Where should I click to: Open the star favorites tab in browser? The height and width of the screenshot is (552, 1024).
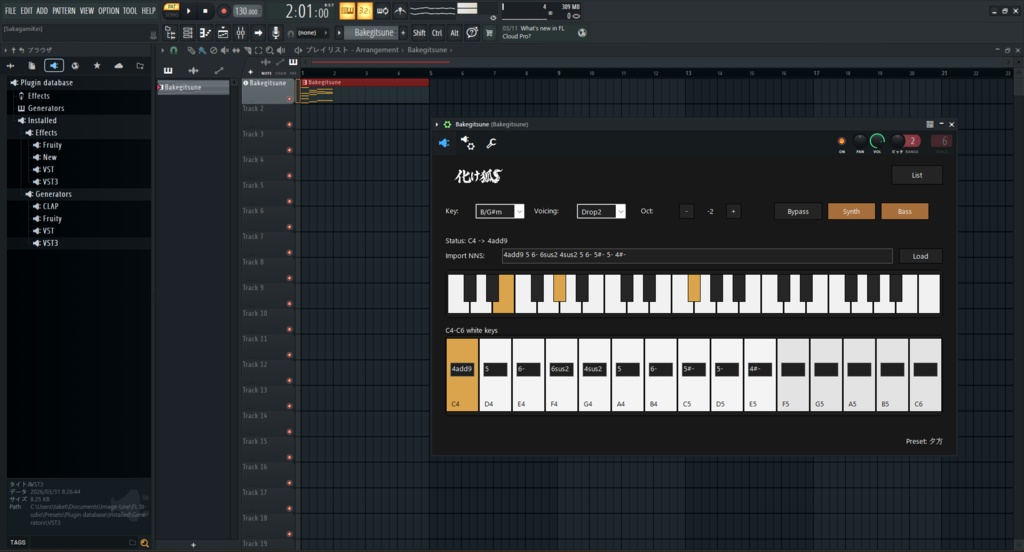[x=97, y=65]
